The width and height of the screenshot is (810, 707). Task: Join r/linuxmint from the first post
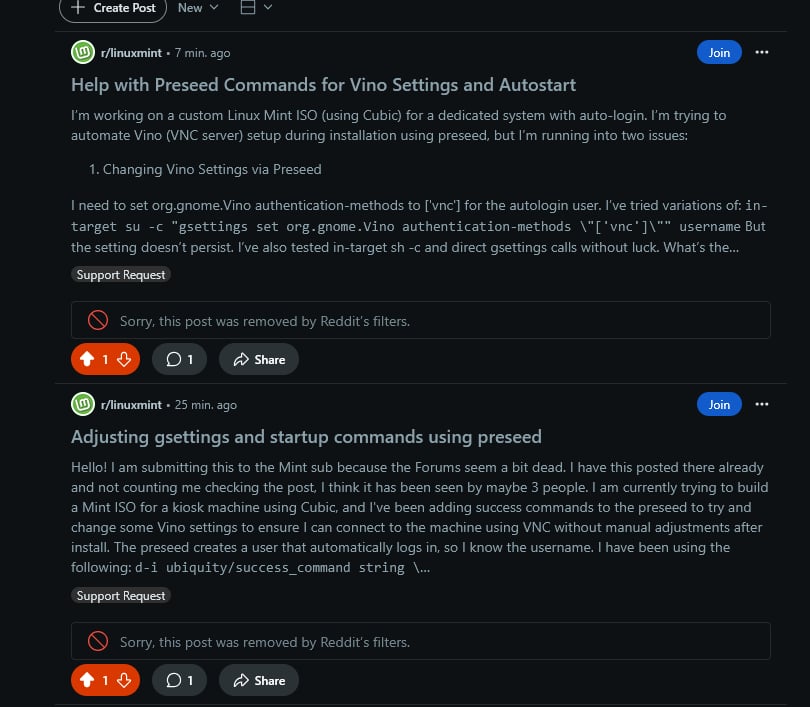719,52
